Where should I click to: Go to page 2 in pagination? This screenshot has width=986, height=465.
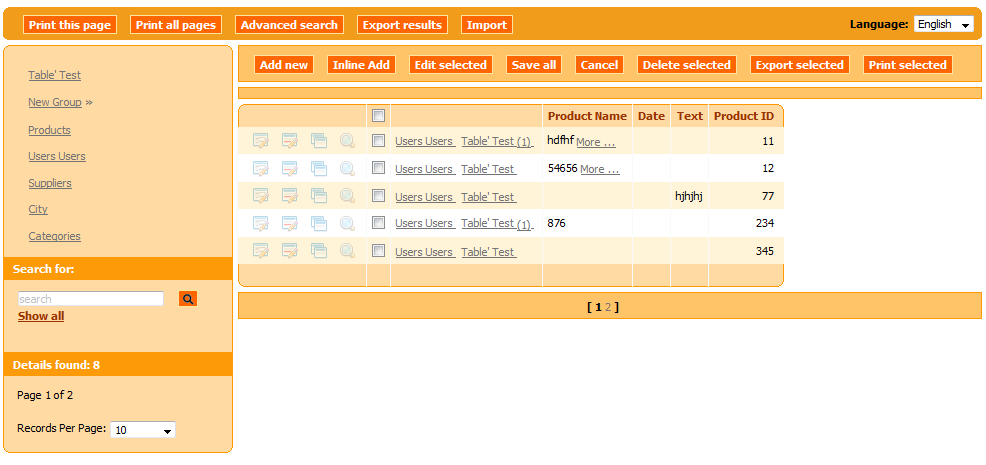[608, 307]
